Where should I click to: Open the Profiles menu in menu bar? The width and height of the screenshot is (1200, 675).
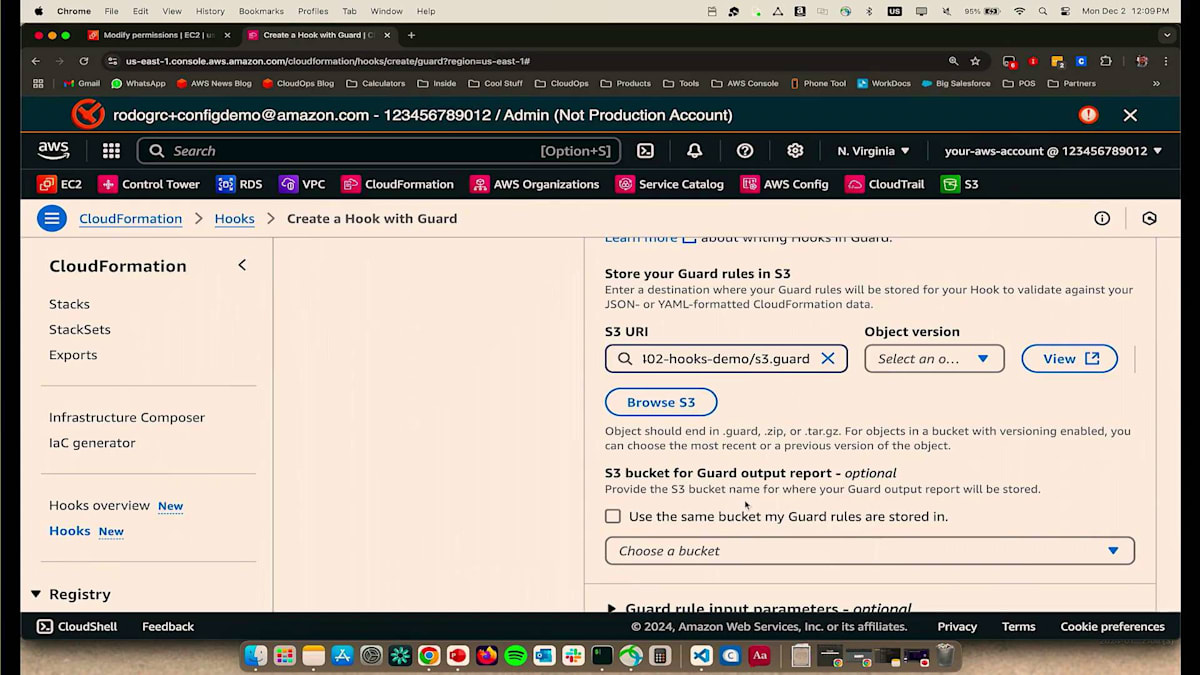tap(313, 11)
